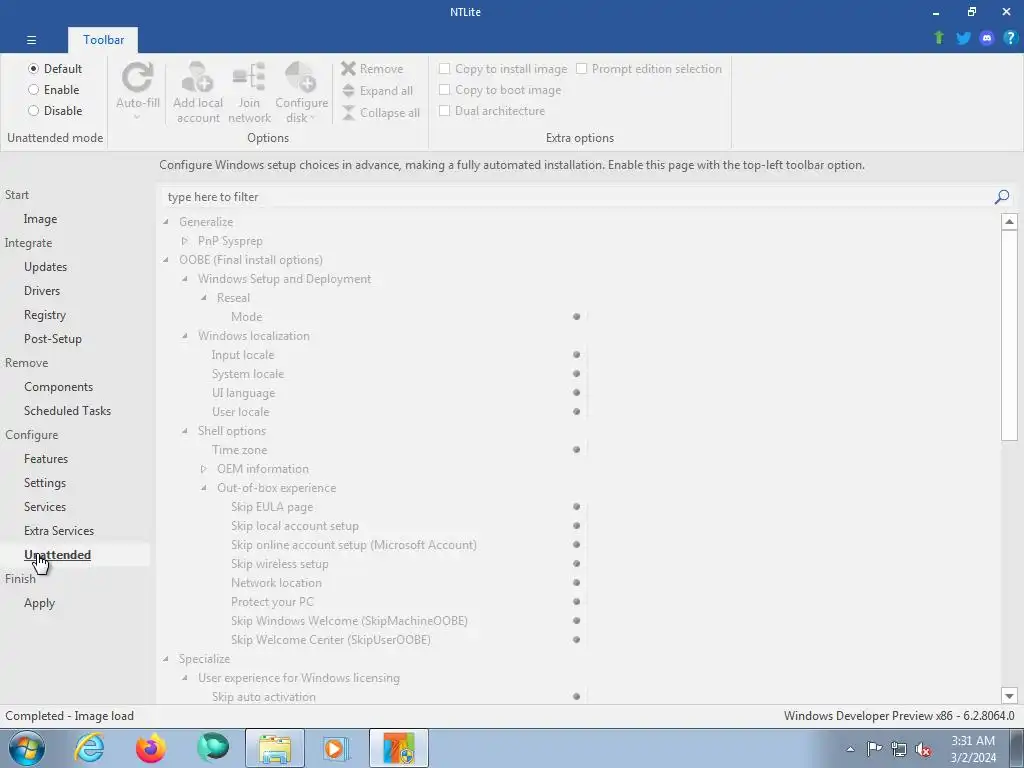Expand OEM information node
Viewport: 1024px width, 768px height.
(204, 469)
